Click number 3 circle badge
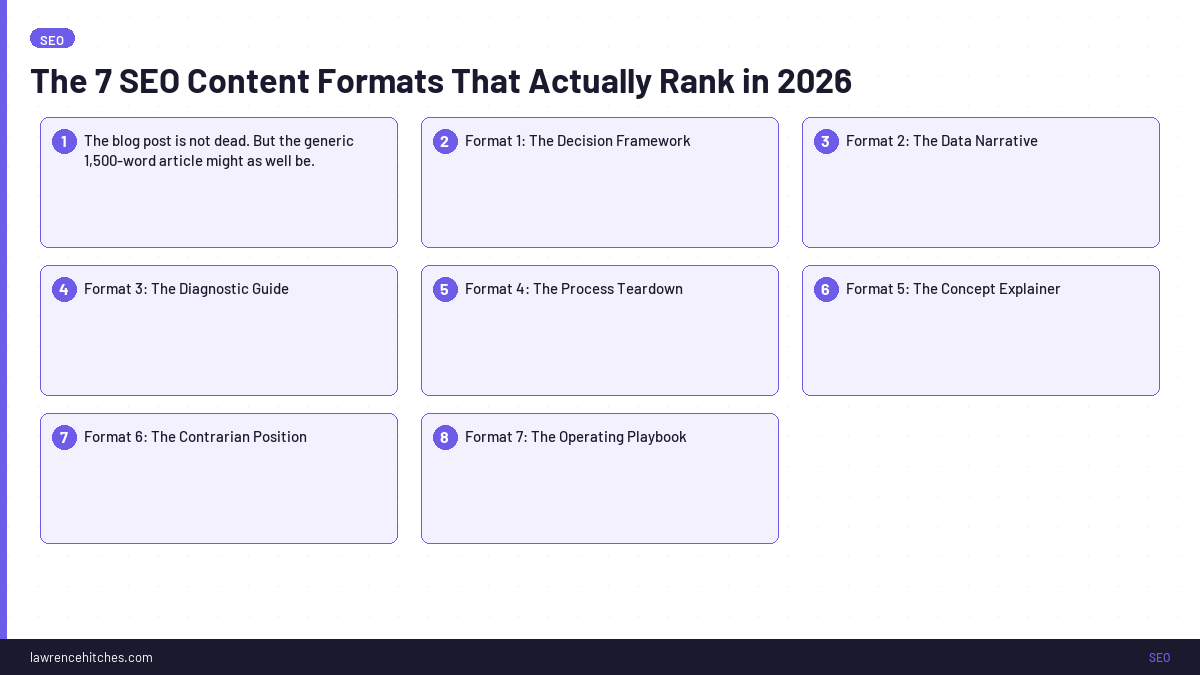The image size is (1200, 675). [826, 141]
